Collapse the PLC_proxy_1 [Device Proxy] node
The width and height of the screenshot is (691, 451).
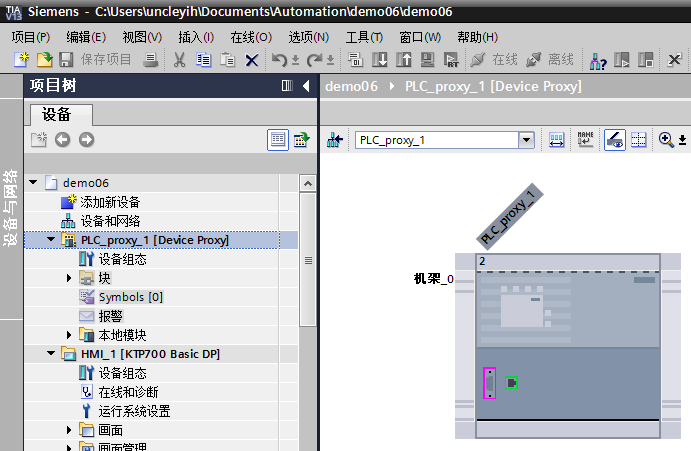[x=51, y=239]
